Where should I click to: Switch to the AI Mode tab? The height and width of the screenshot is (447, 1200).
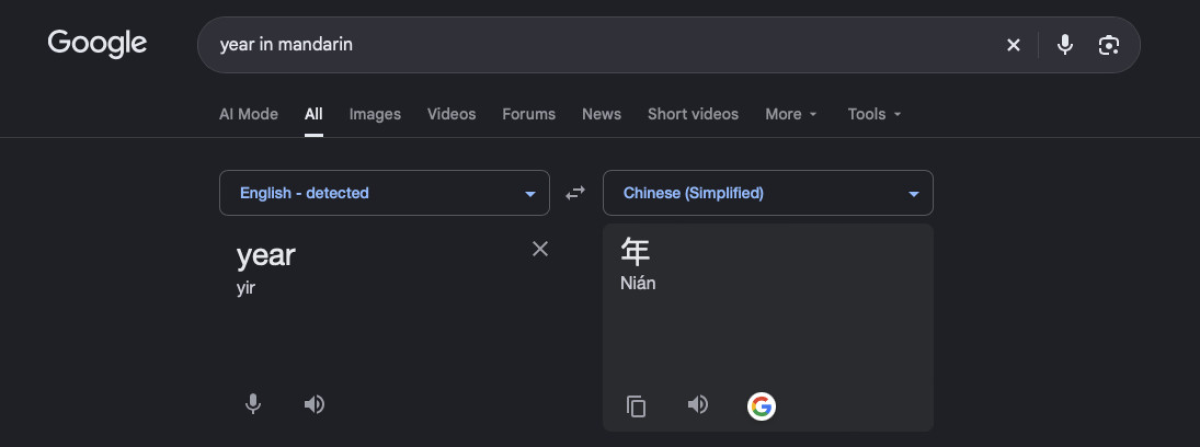249,114
